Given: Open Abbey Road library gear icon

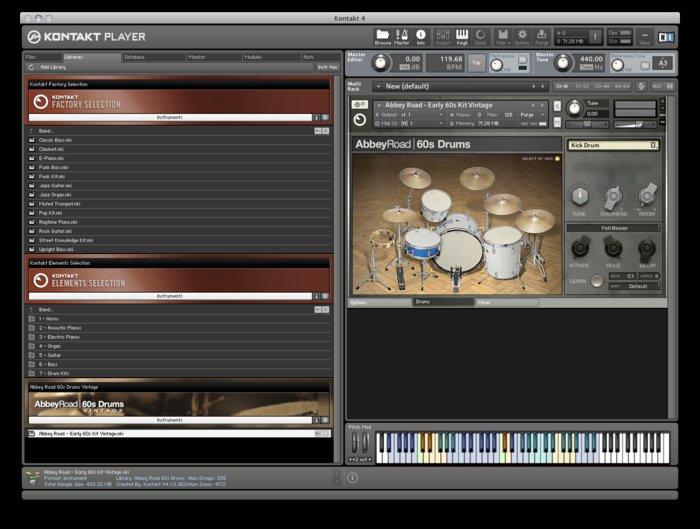Looking at the screenshot, I should pos(325,420).
